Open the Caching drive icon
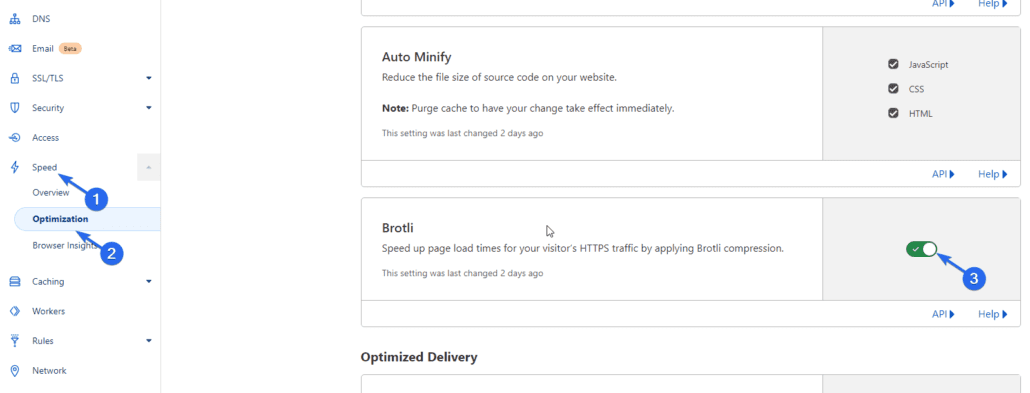 (14, 281)
